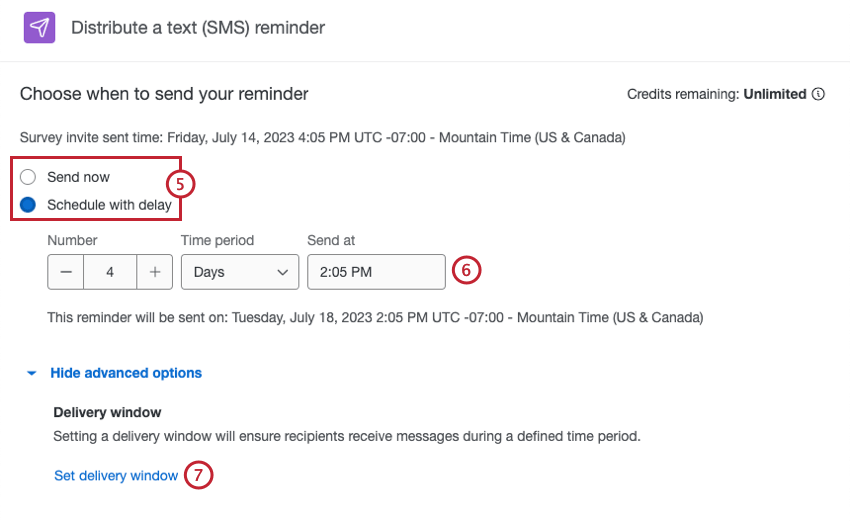
Task: Increase the number with the plus button
Action: click(155, 272)
